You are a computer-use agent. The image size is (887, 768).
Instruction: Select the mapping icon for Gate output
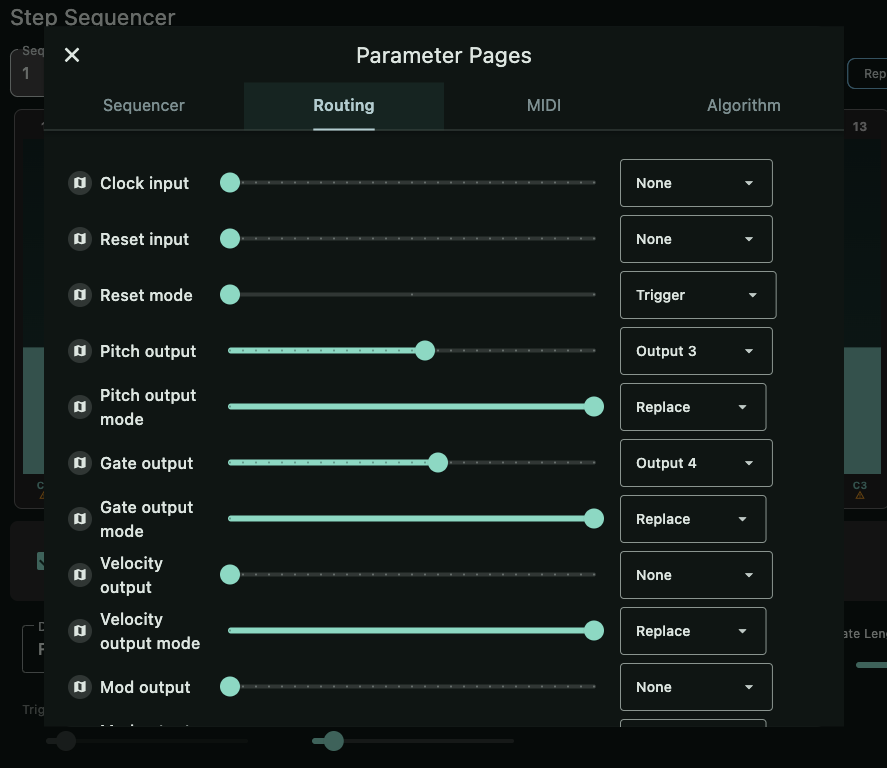(x=80, y=463)
